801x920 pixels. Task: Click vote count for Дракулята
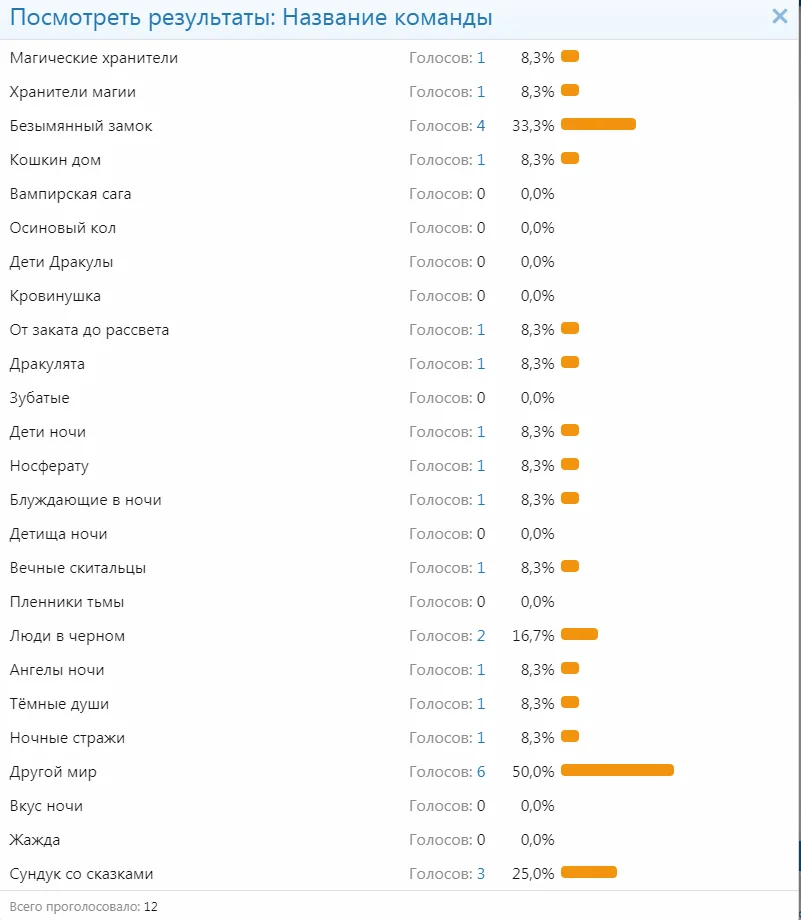481,364
